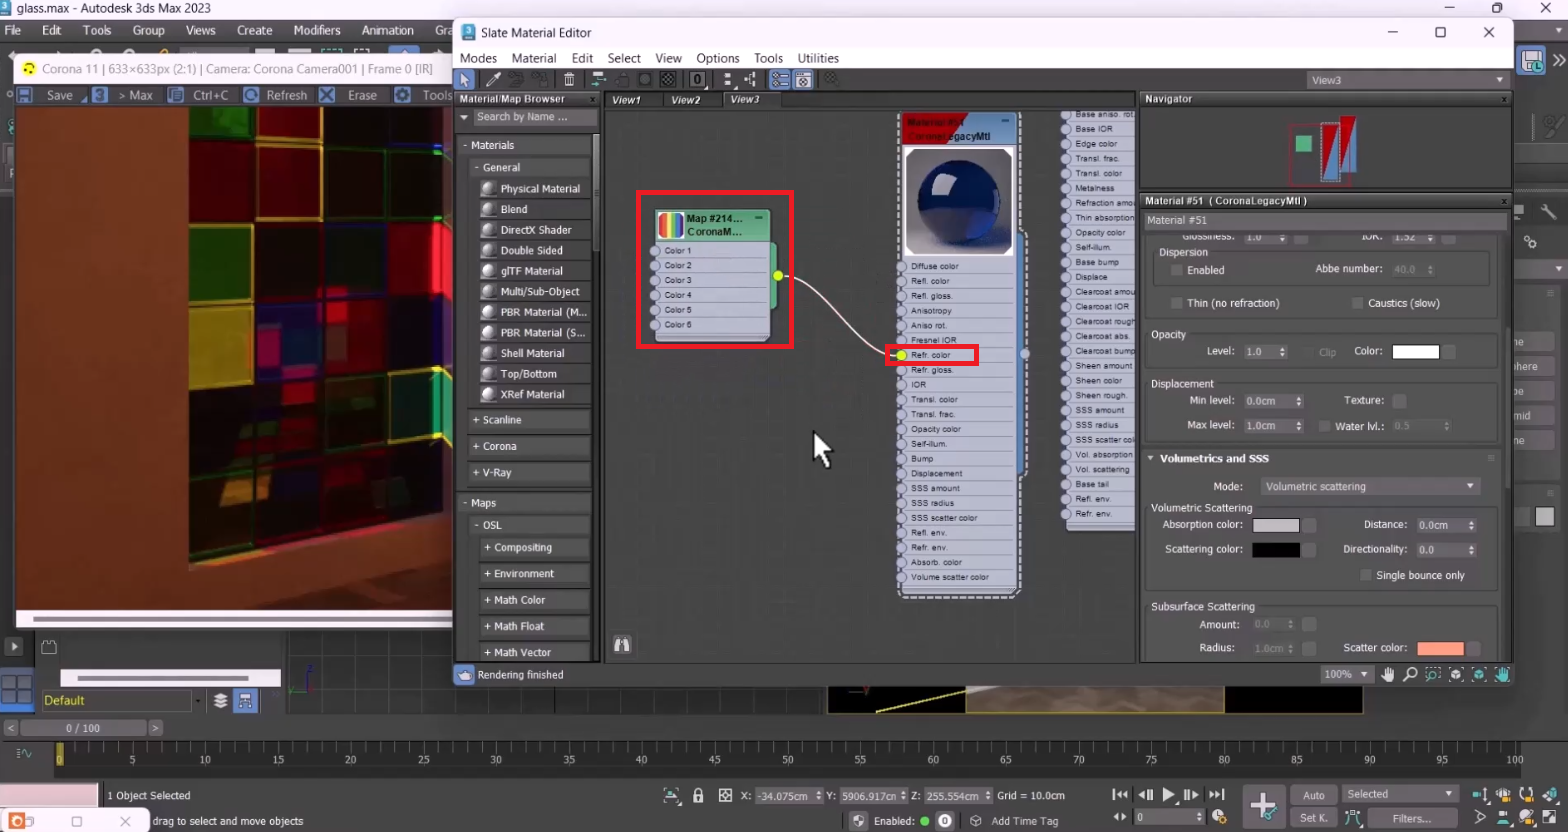Enable the Dispersion checkbox
The image size is (1568, 832).
tap(1177, 270)
